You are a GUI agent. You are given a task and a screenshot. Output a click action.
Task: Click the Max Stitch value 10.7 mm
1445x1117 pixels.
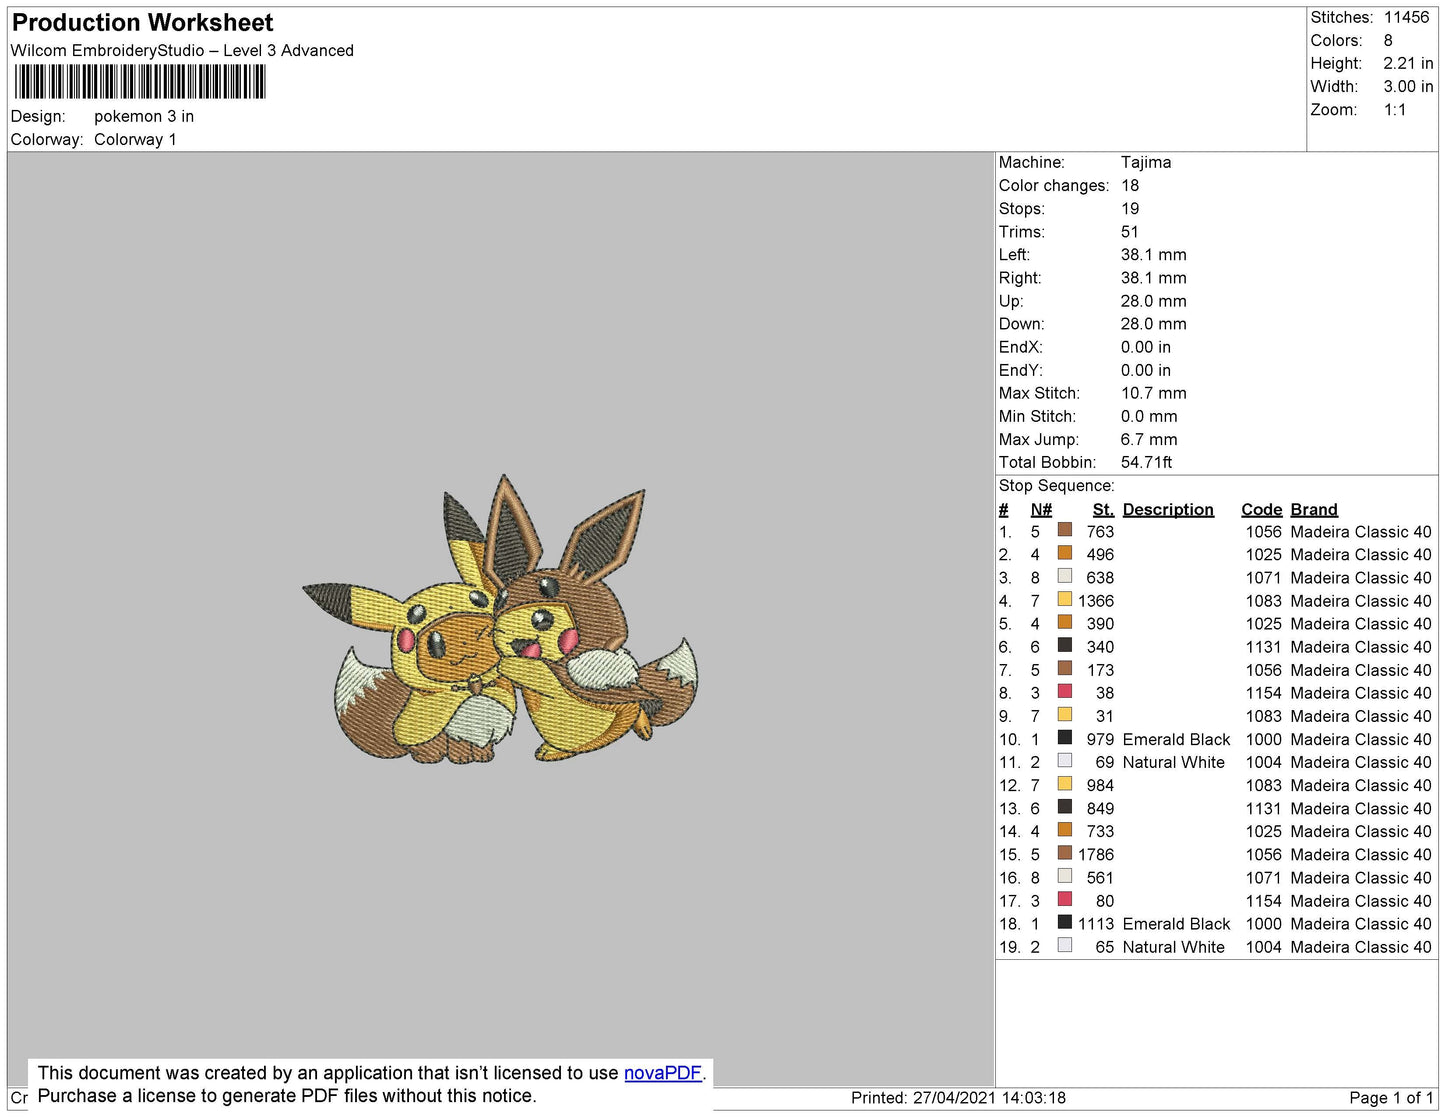click(x=1154, y=393)
